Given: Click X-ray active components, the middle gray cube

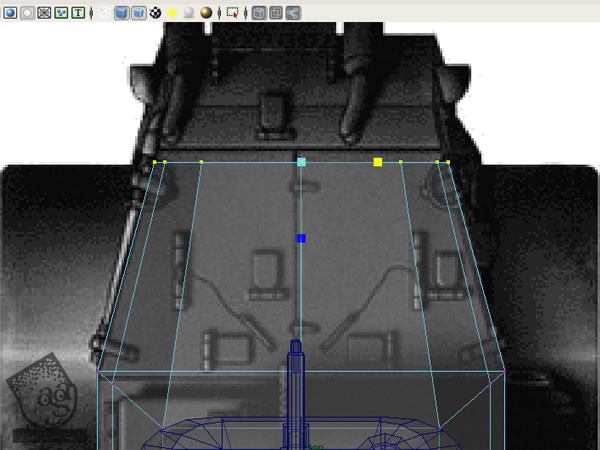Looking at the screenshot, I should pyautogui.click(x=275, y=12).
